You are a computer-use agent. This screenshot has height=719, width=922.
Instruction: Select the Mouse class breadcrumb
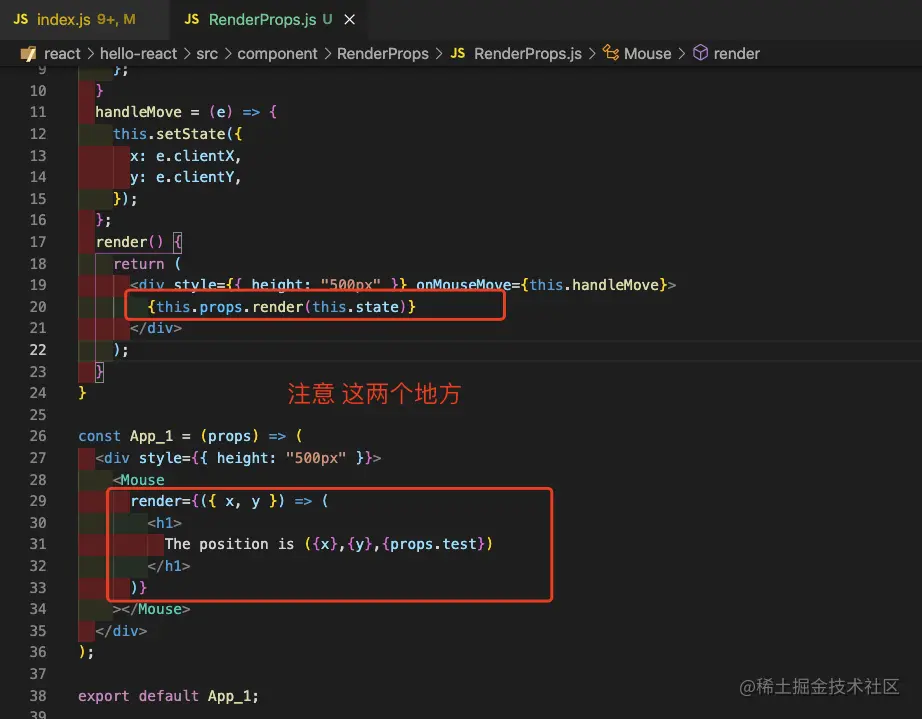pos(647,53)
